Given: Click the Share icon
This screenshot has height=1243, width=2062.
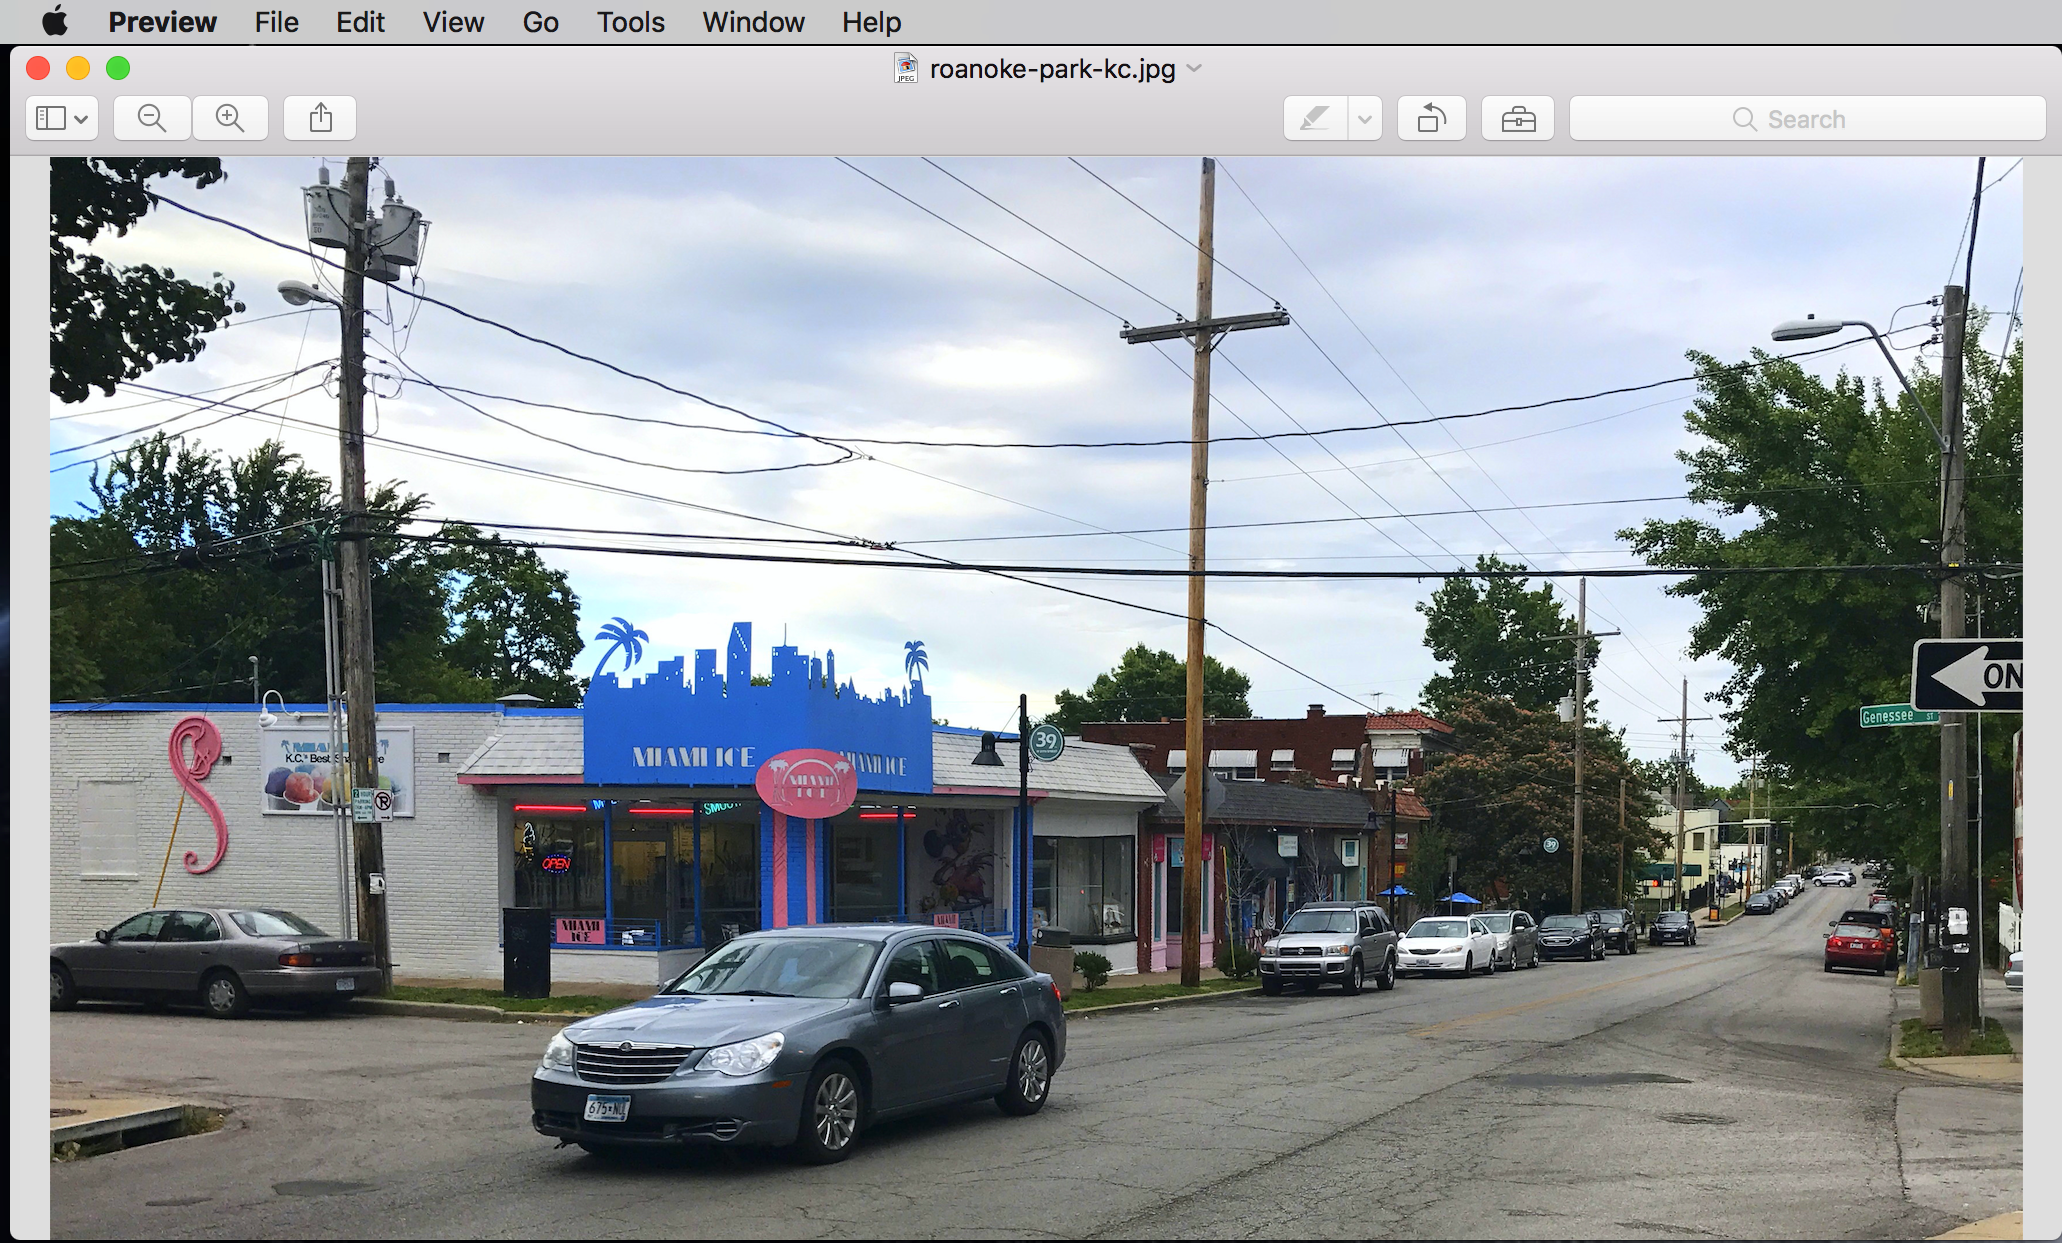Looking at the screenshot, I should [x=323, y=116].
